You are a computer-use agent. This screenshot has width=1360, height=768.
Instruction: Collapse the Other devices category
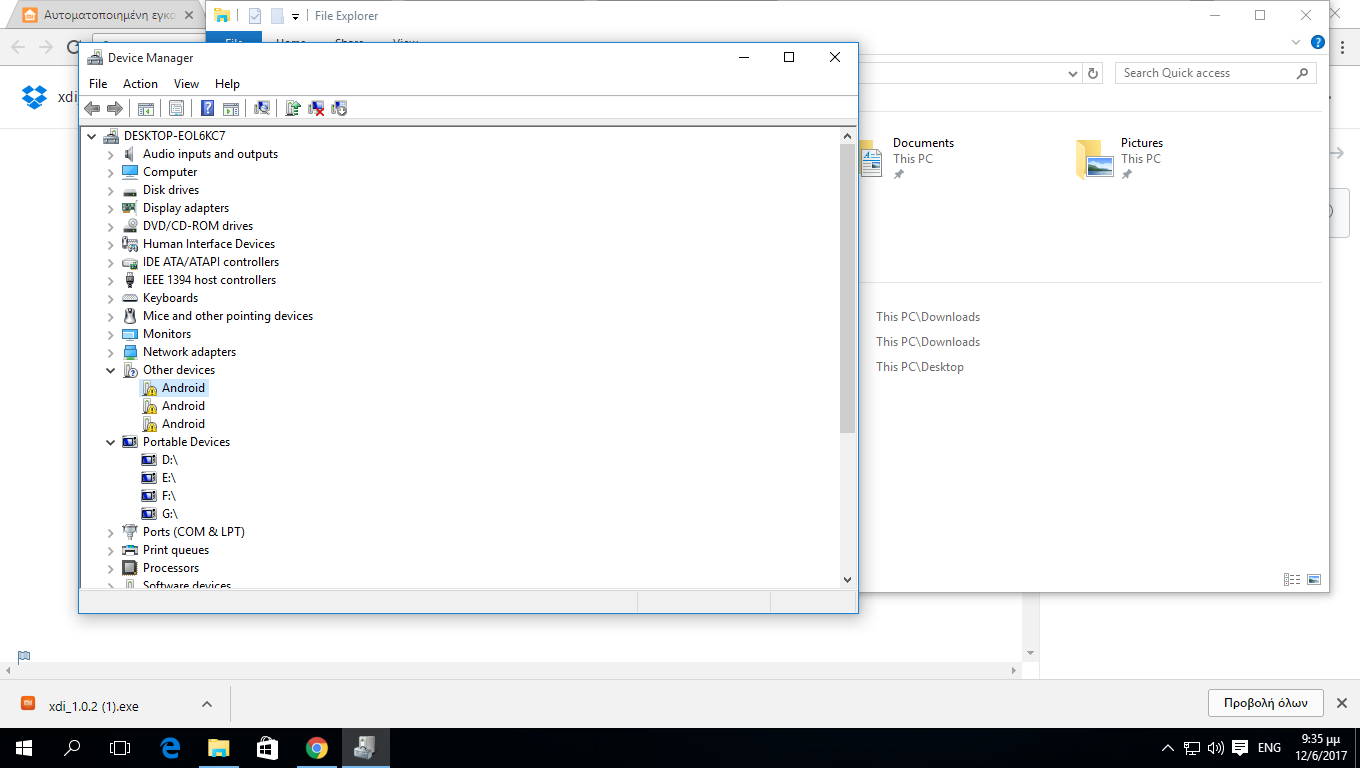(110, 370)
